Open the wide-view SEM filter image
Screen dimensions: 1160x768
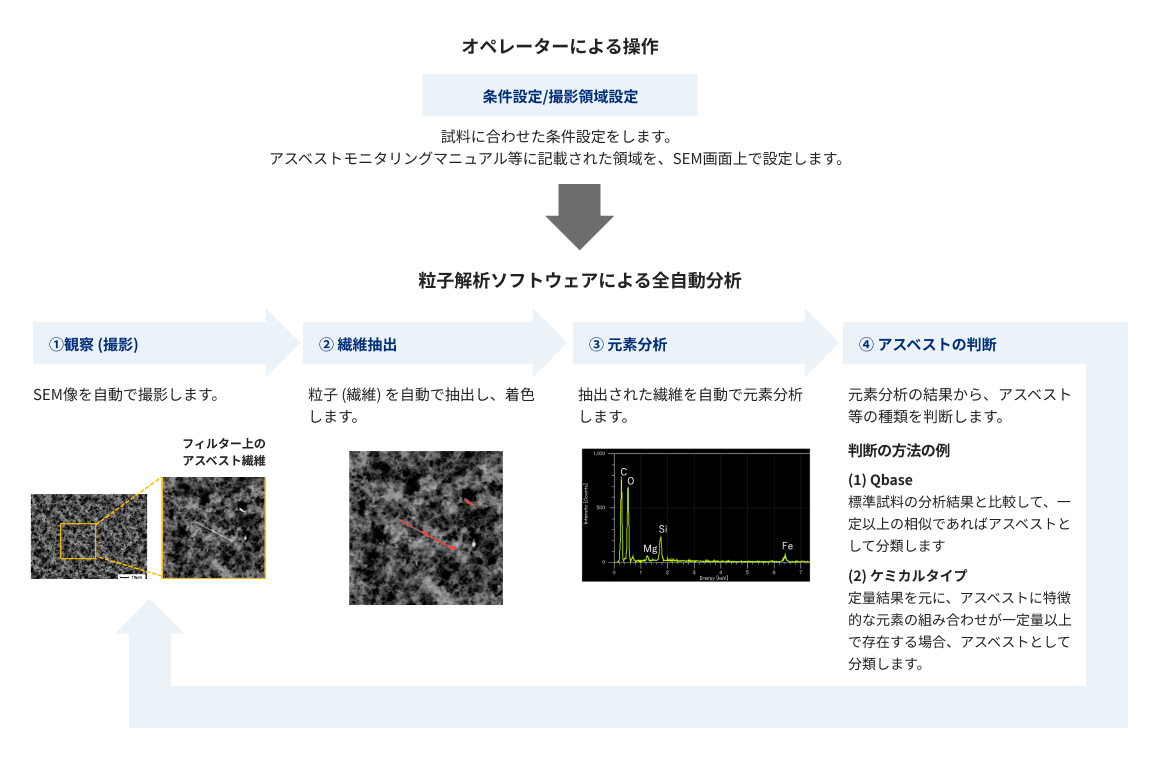click(x=88, y=535)
